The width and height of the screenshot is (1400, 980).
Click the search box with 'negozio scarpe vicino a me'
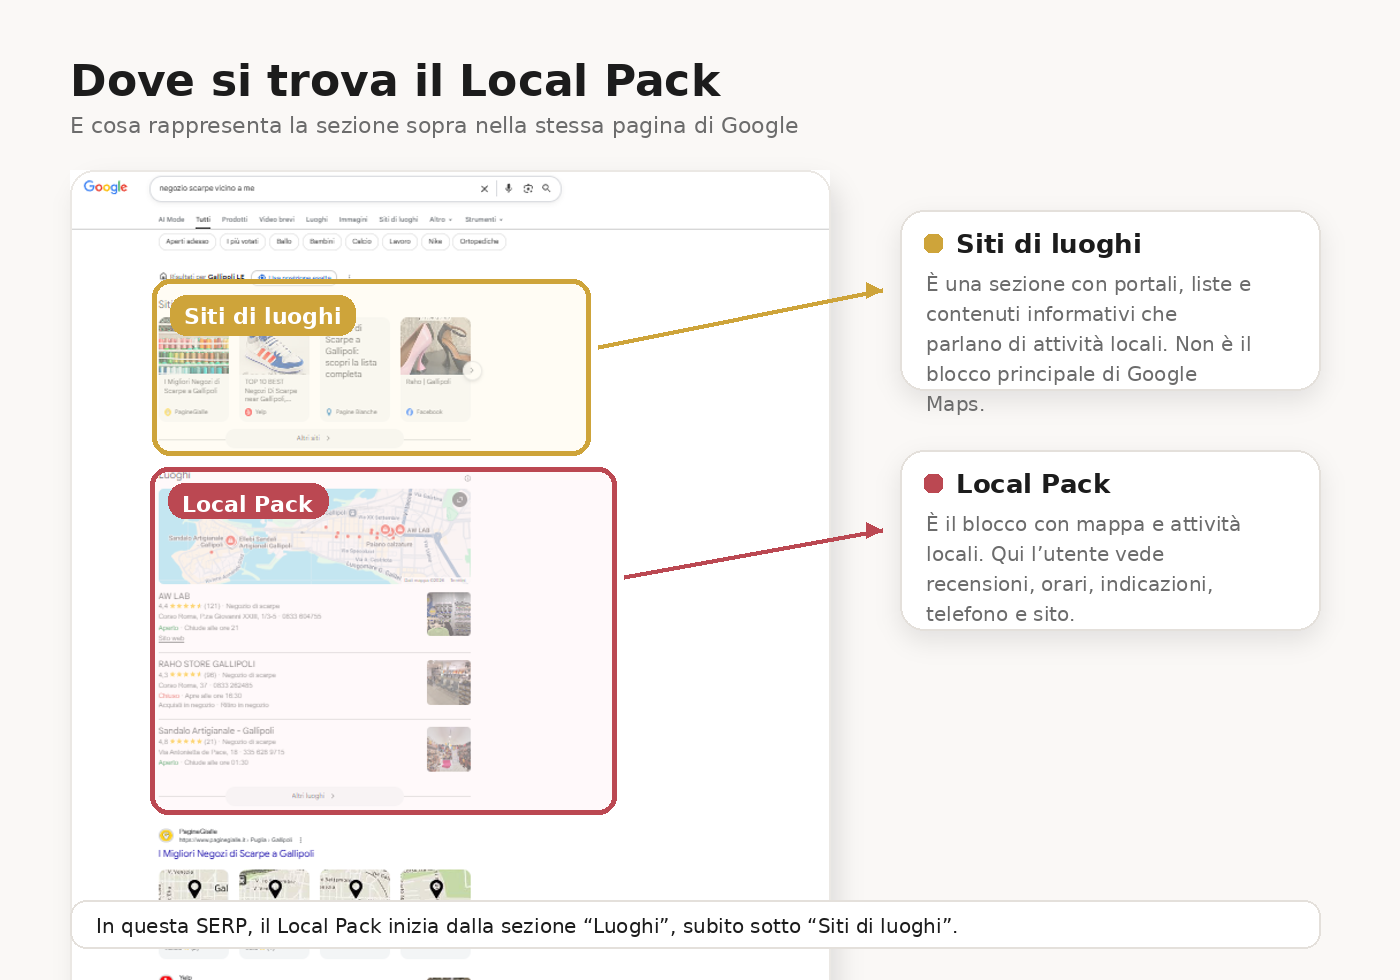point(355,188)
